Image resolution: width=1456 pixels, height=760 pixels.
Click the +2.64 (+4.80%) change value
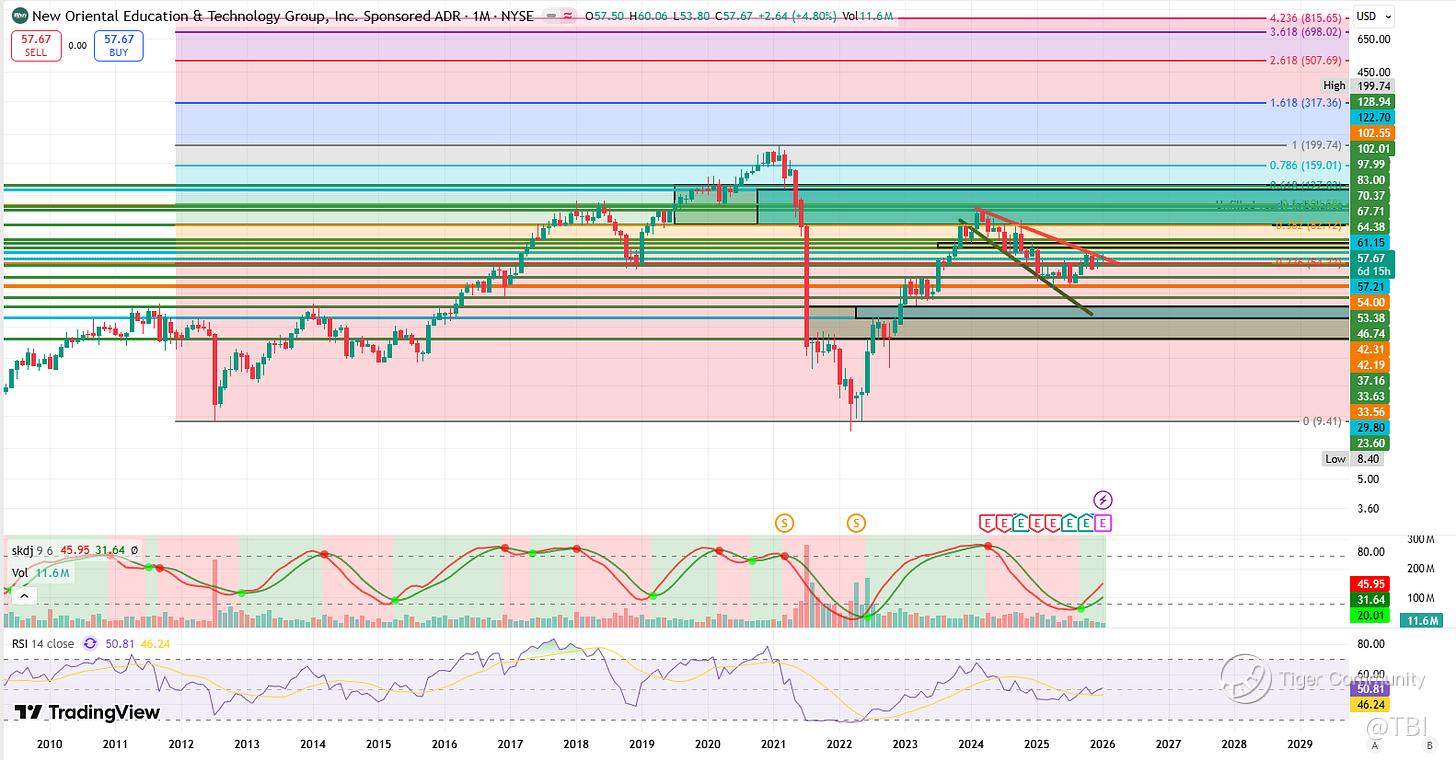click(800, 16)
